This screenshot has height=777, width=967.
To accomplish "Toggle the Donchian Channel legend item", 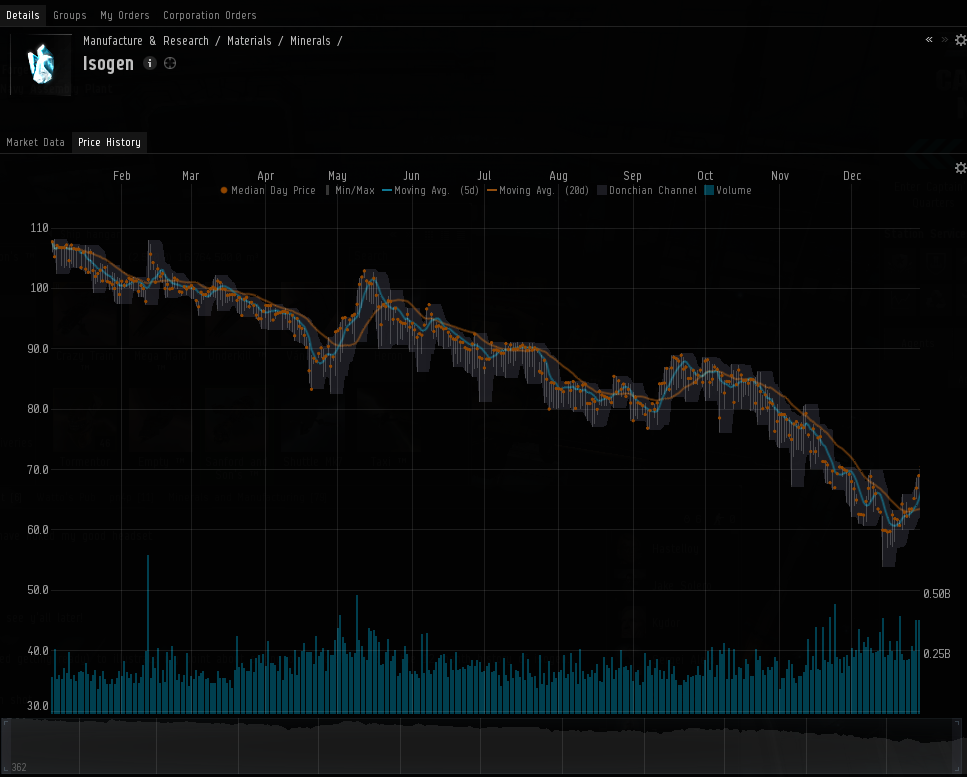I will click(646, 191).
